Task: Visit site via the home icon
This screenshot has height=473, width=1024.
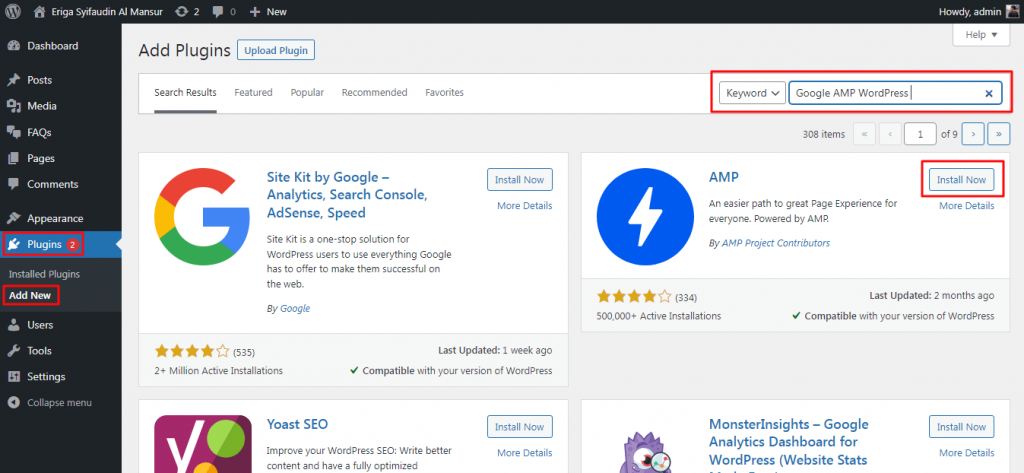Action: click(39, 11)
